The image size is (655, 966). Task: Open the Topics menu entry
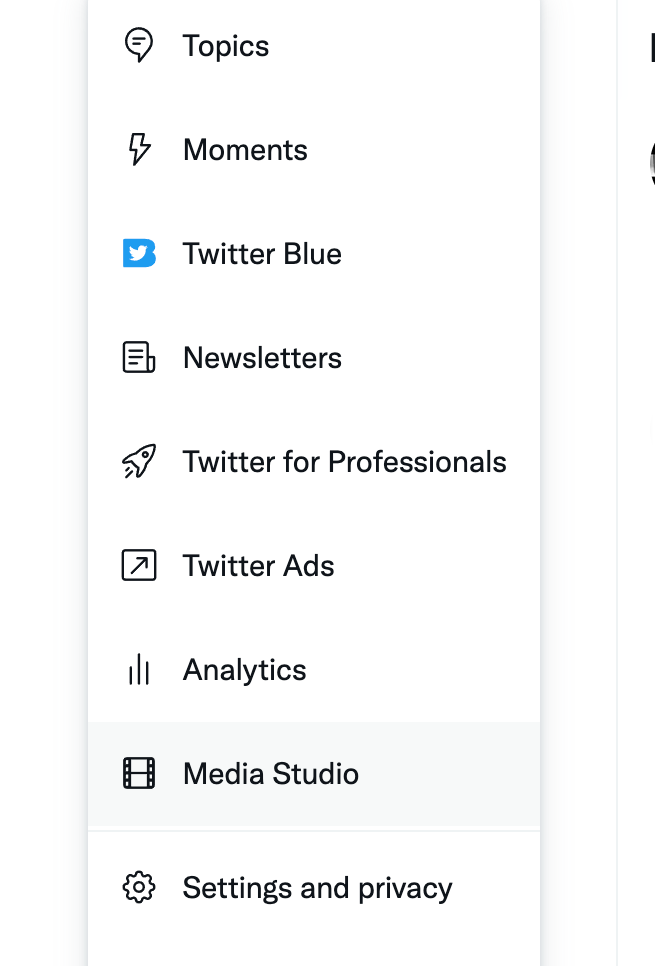click(226, 46)
